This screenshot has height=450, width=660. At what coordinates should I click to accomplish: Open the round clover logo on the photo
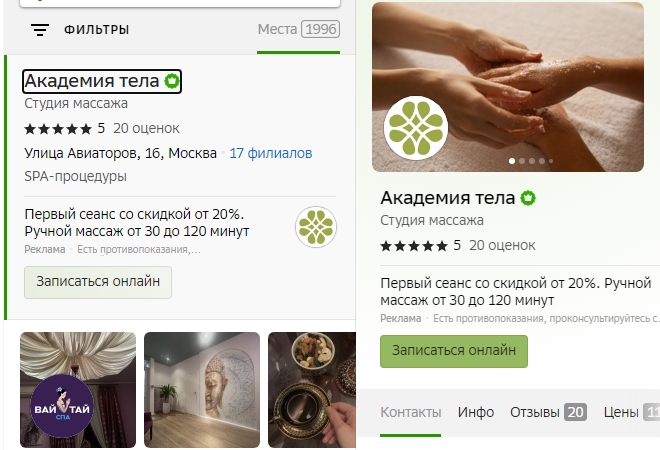[x=416, y=128]
